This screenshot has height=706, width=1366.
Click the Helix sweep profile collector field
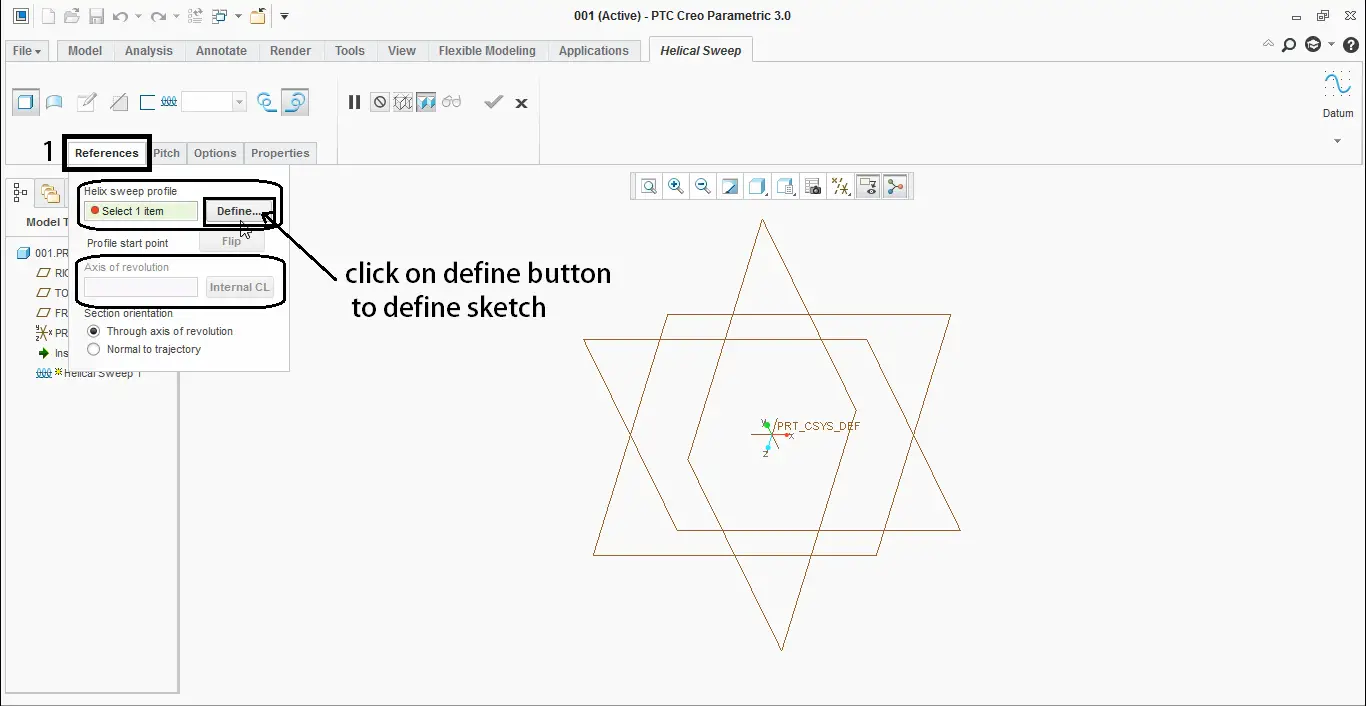pos(141,211)
